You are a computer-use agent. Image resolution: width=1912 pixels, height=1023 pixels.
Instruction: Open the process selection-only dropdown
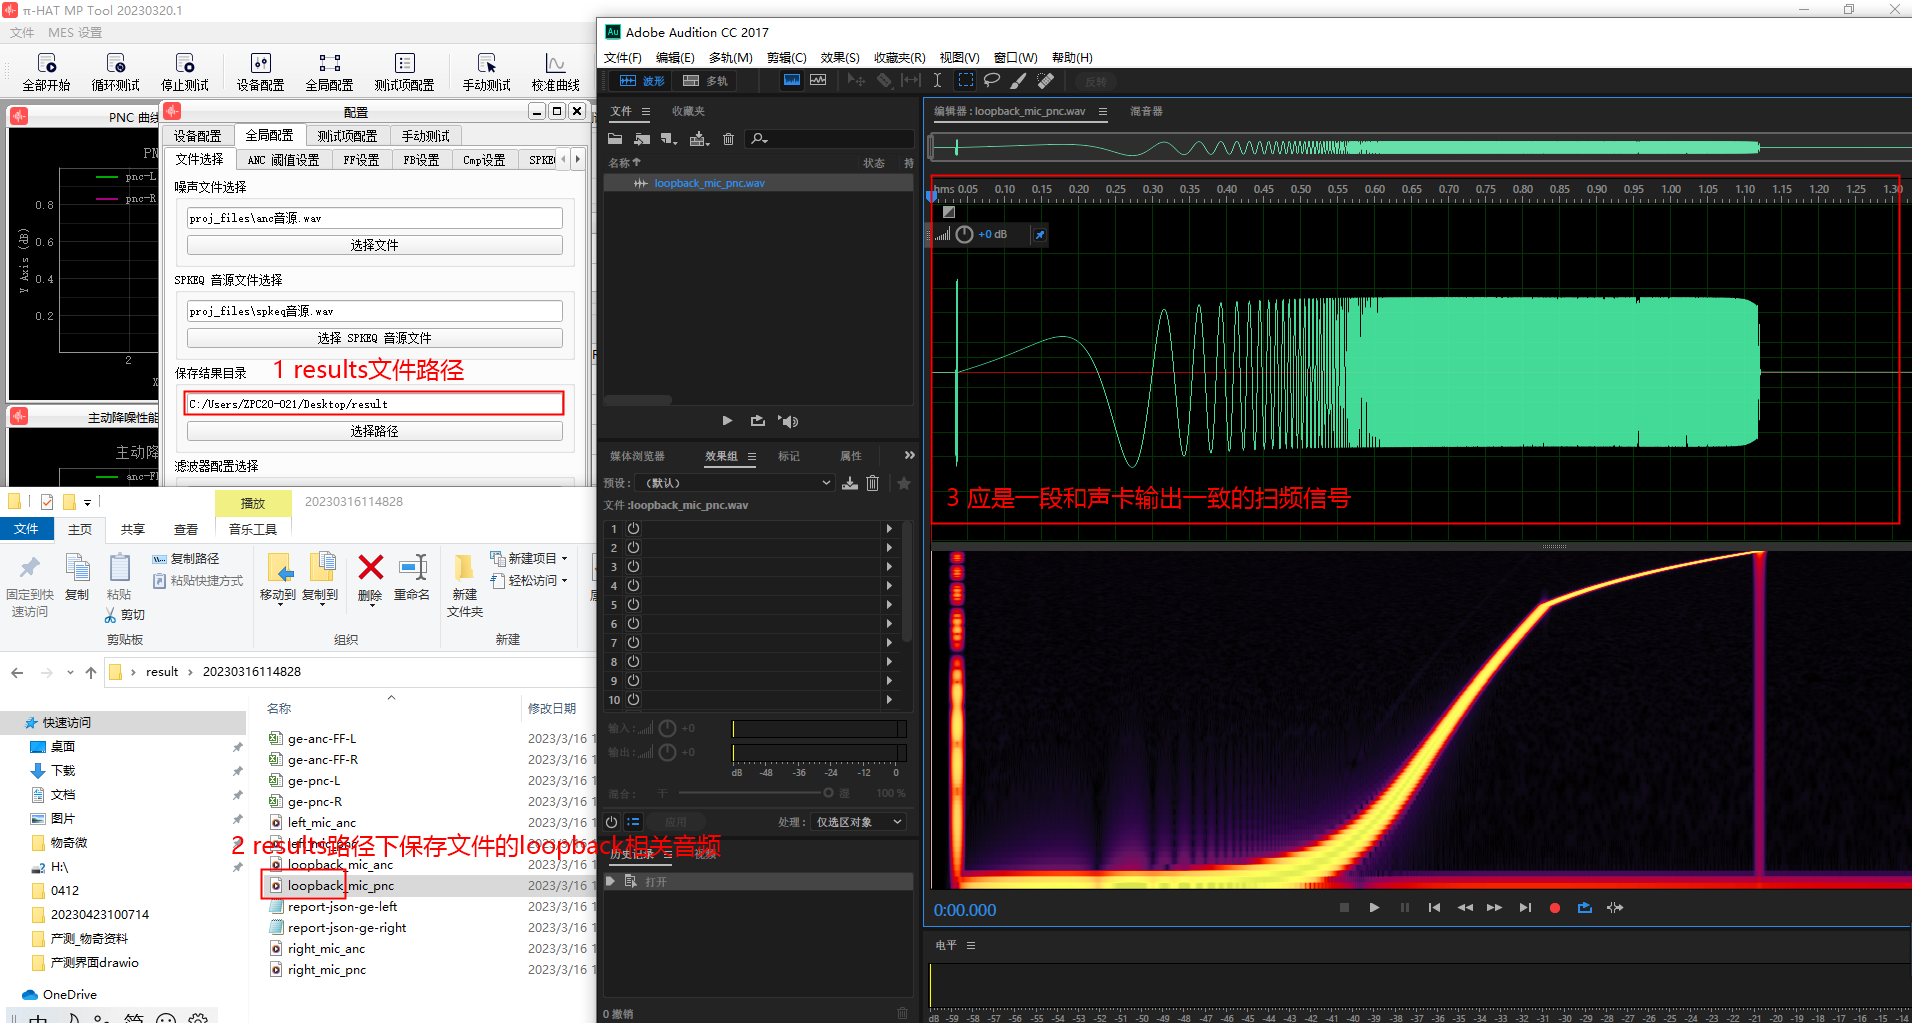pos(859,822)
